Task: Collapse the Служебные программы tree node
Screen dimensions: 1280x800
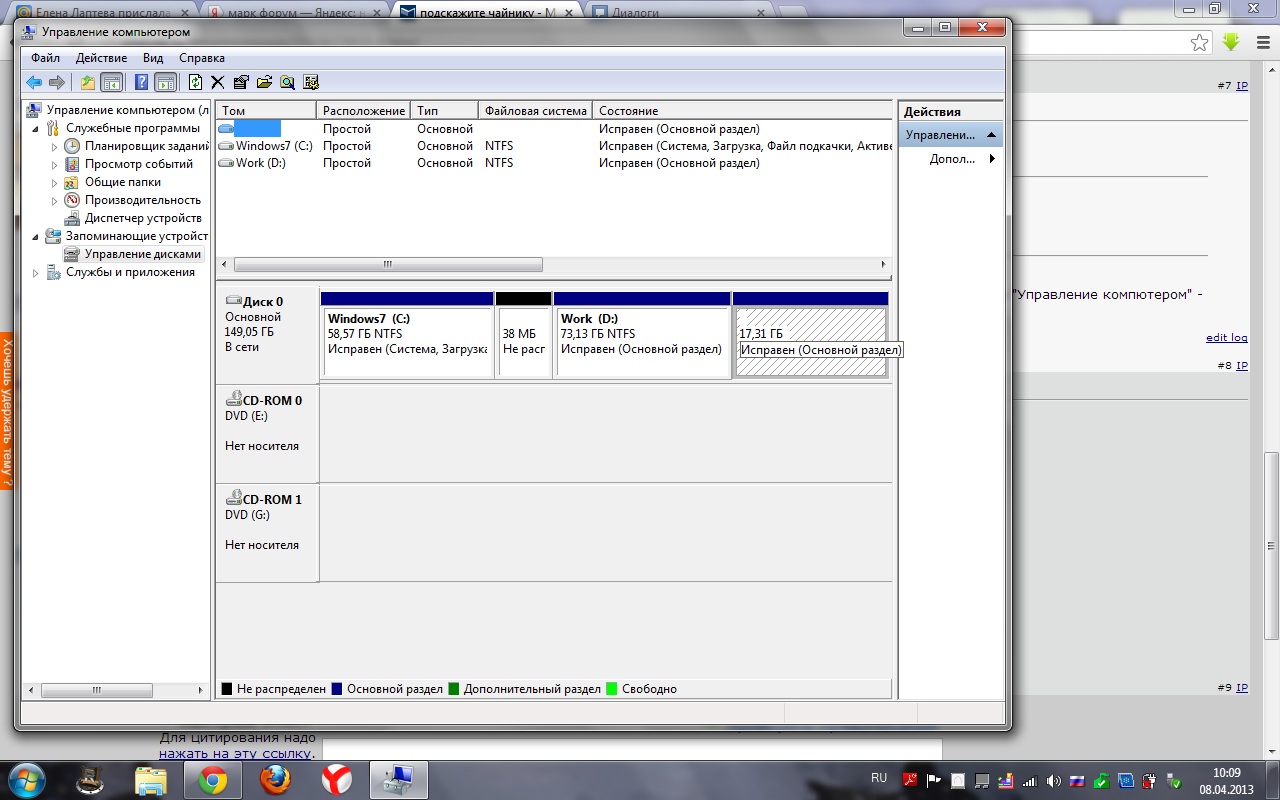Action: 37,129
